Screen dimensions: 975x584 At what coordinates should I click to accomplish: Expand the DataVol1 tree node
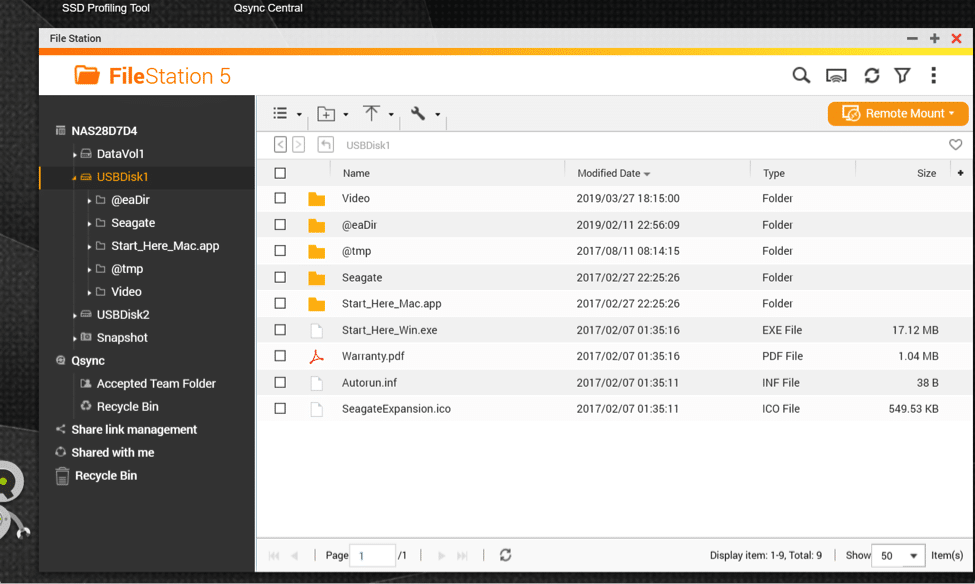[75, 155]
